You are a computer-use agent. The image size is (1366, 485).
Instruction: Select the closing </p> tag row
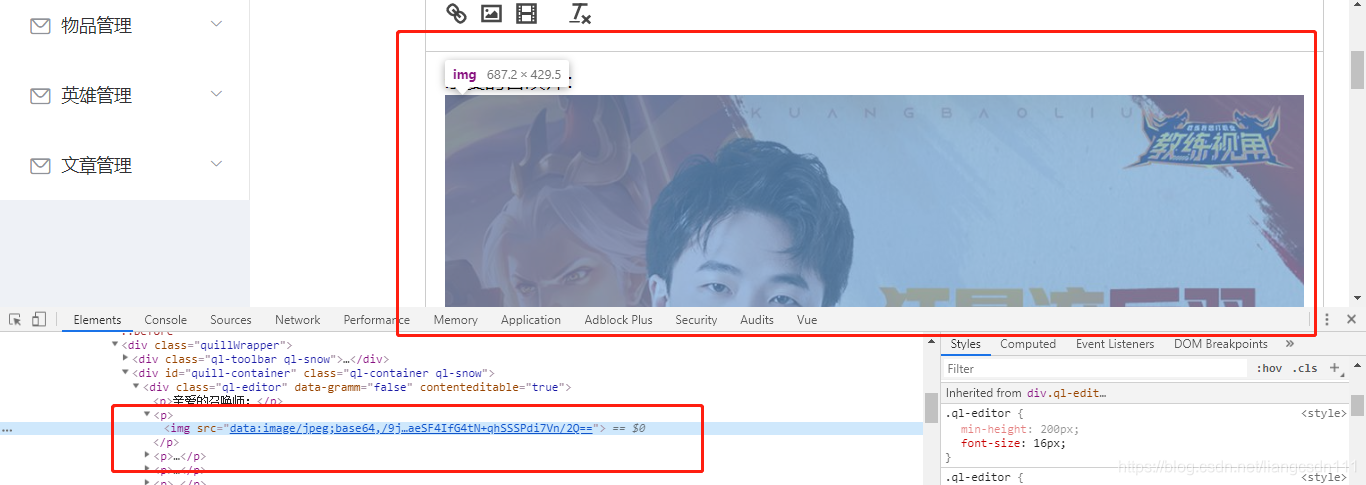point(166,442)
